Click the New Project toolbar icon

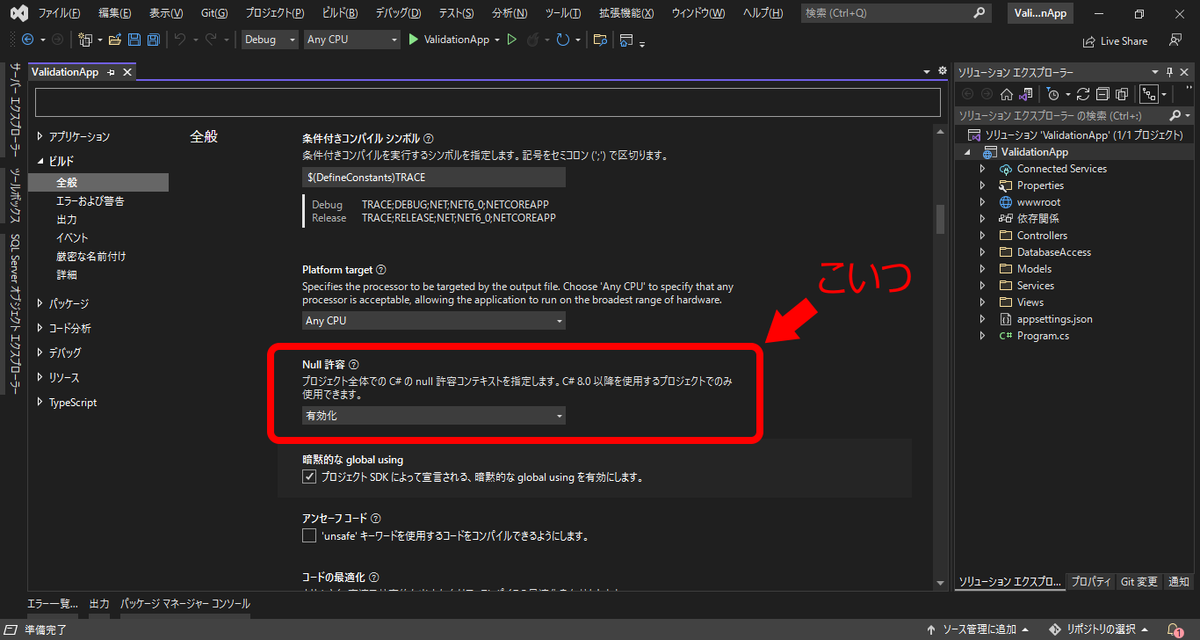point(85,40)
